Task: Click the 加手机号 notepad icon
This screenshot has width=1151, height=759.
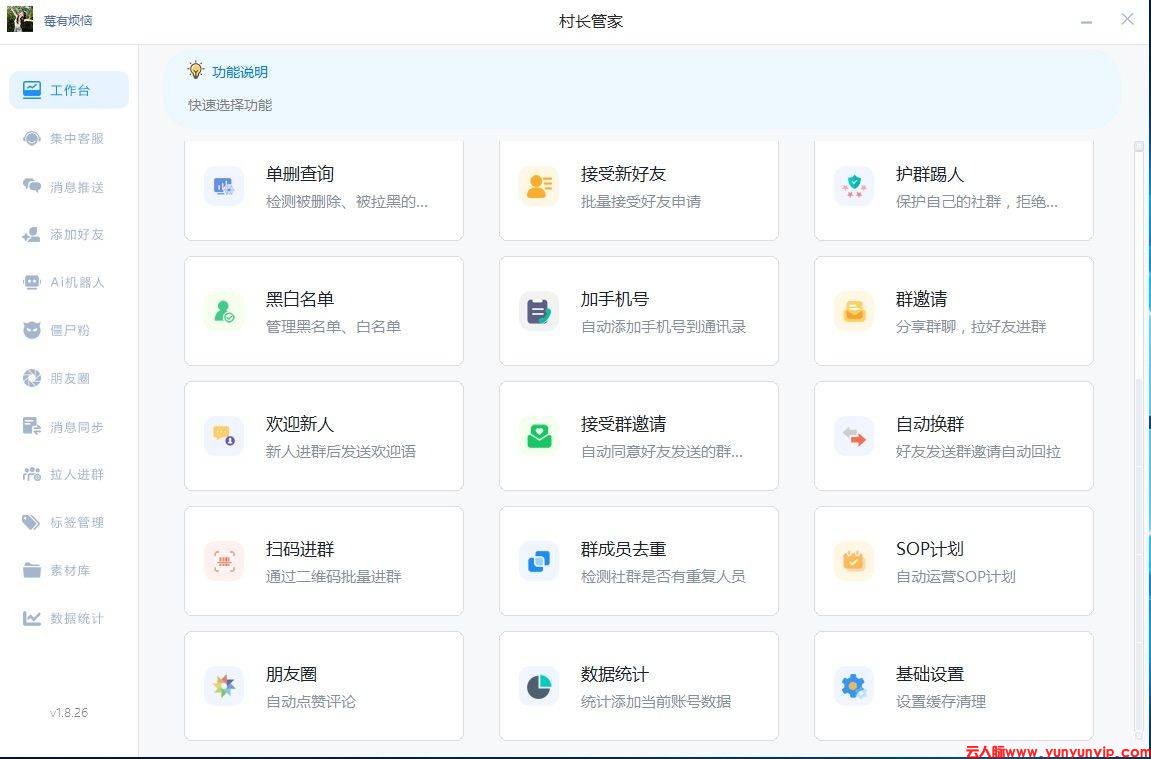Action: point(539,311)
